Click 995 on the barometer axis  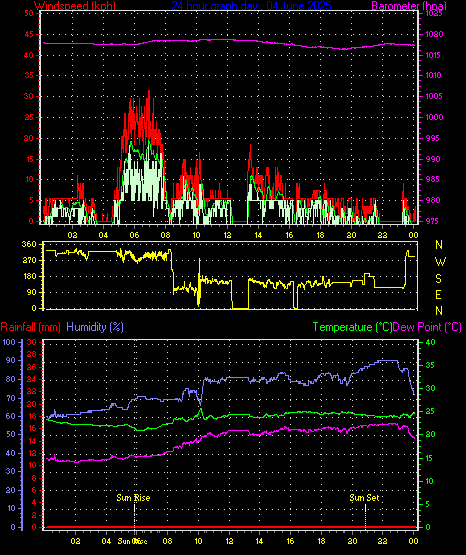pos(433,138)
